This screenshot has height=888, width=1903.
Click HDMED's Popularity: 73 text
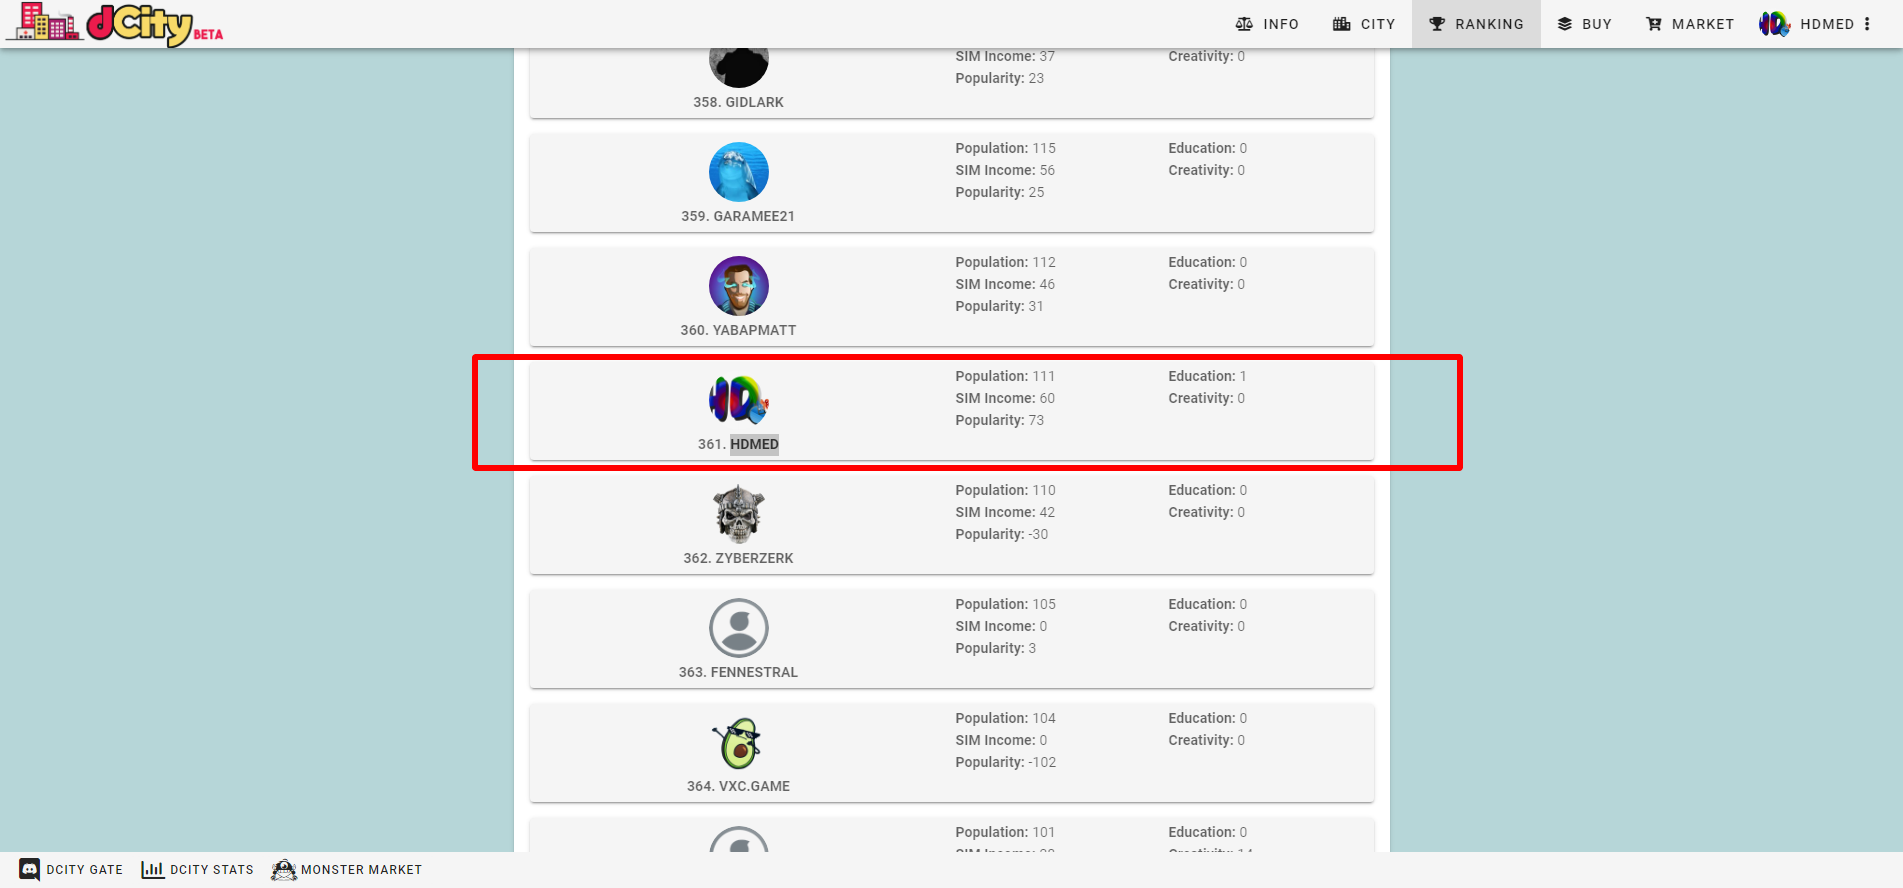tap(999, 420)
